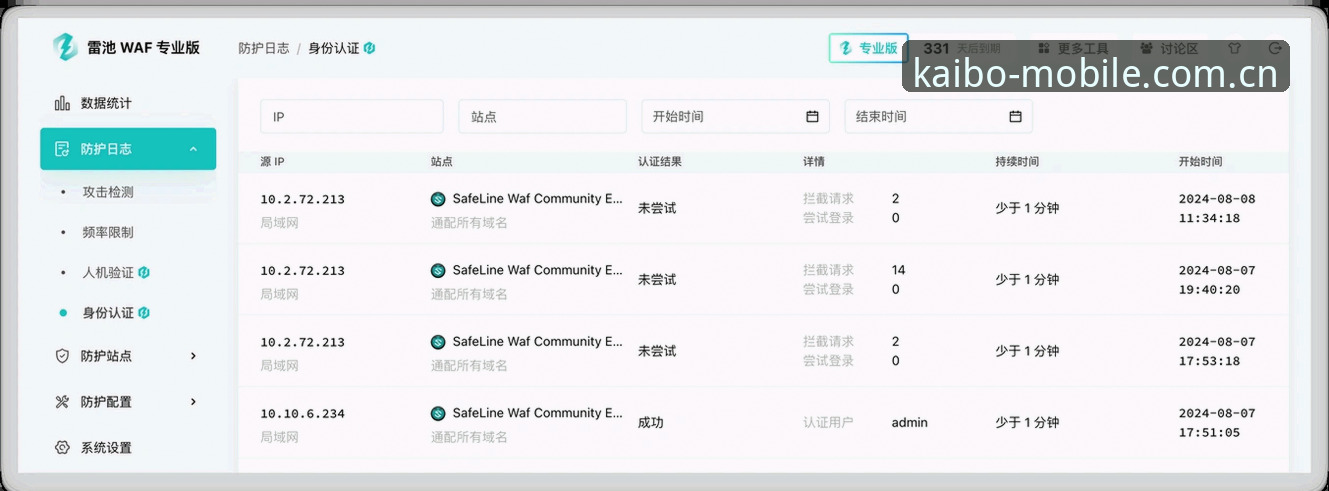Click the admin 认证用户 value

(x=910, y=423)
